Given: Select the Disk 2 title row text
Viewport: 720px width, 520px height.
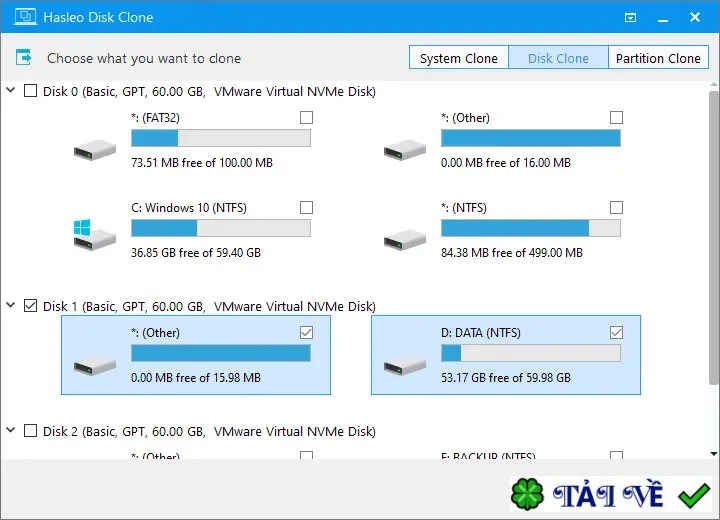Looking at the screenshot, I should [x=209, y=431].
